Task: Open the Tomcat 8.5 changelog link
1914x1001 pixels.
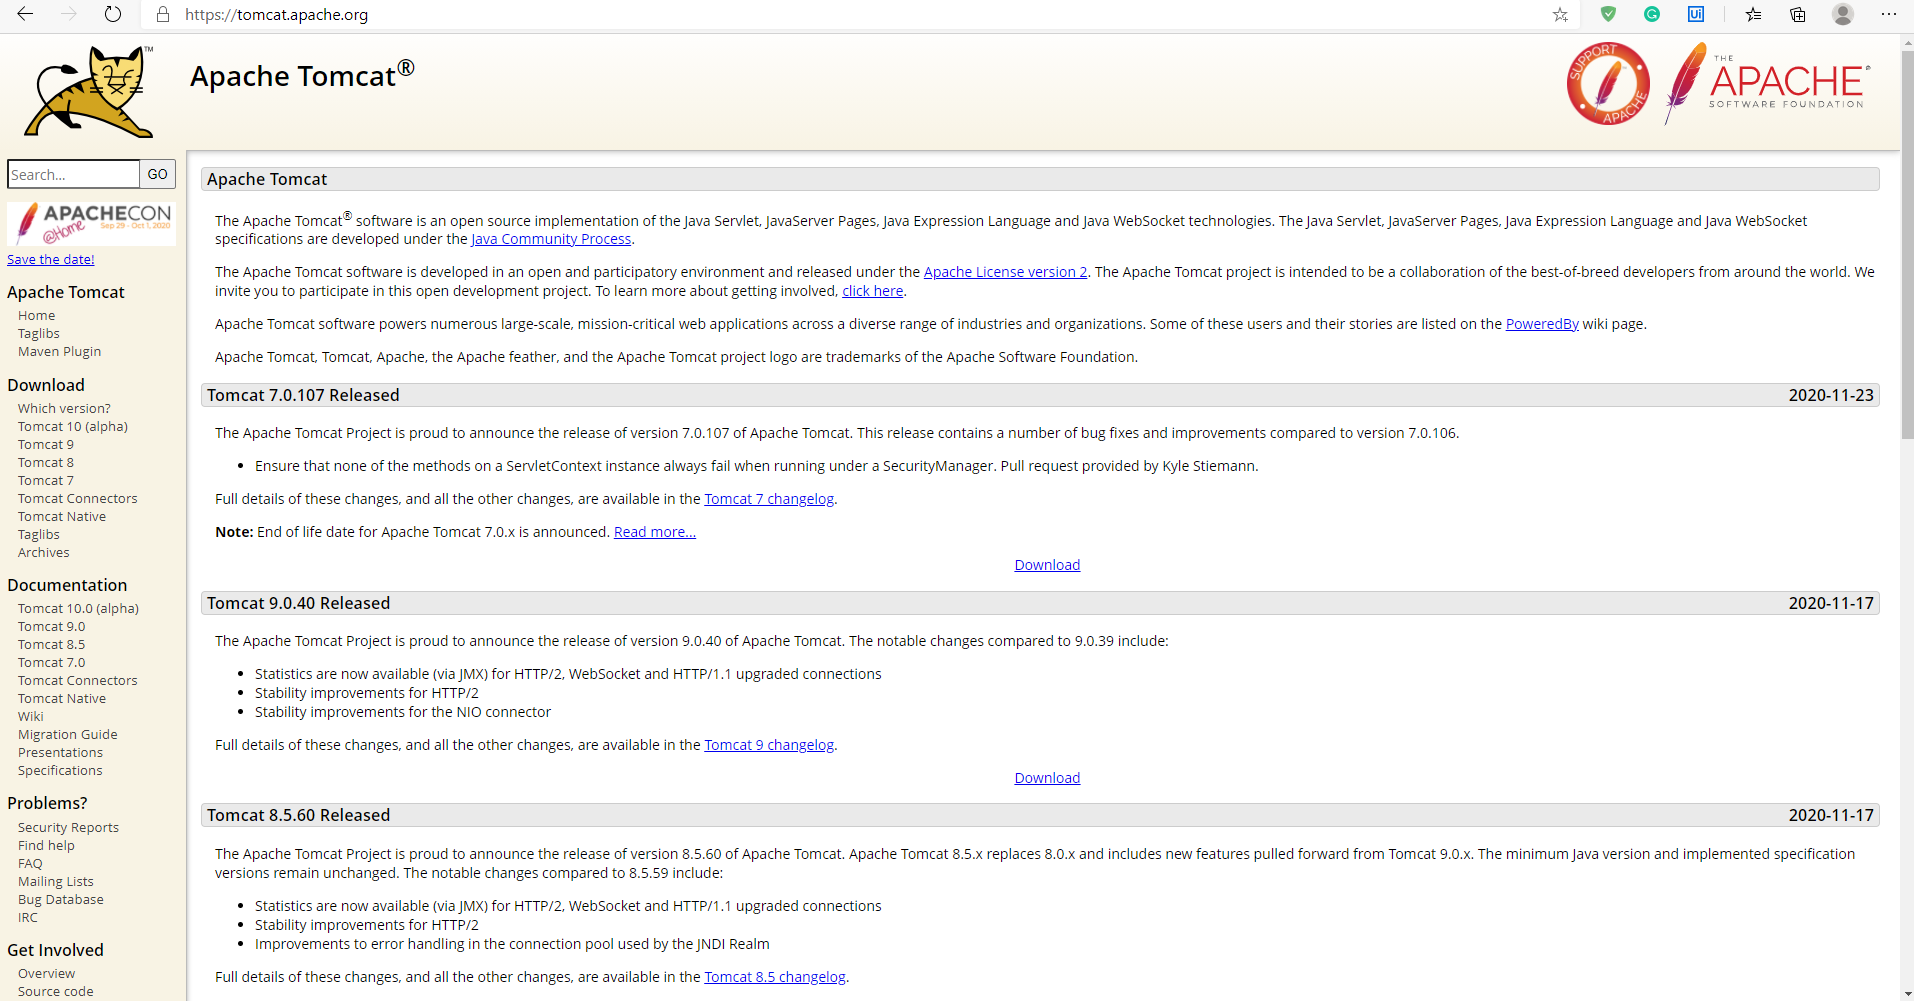Action: [x=775, y=977]
